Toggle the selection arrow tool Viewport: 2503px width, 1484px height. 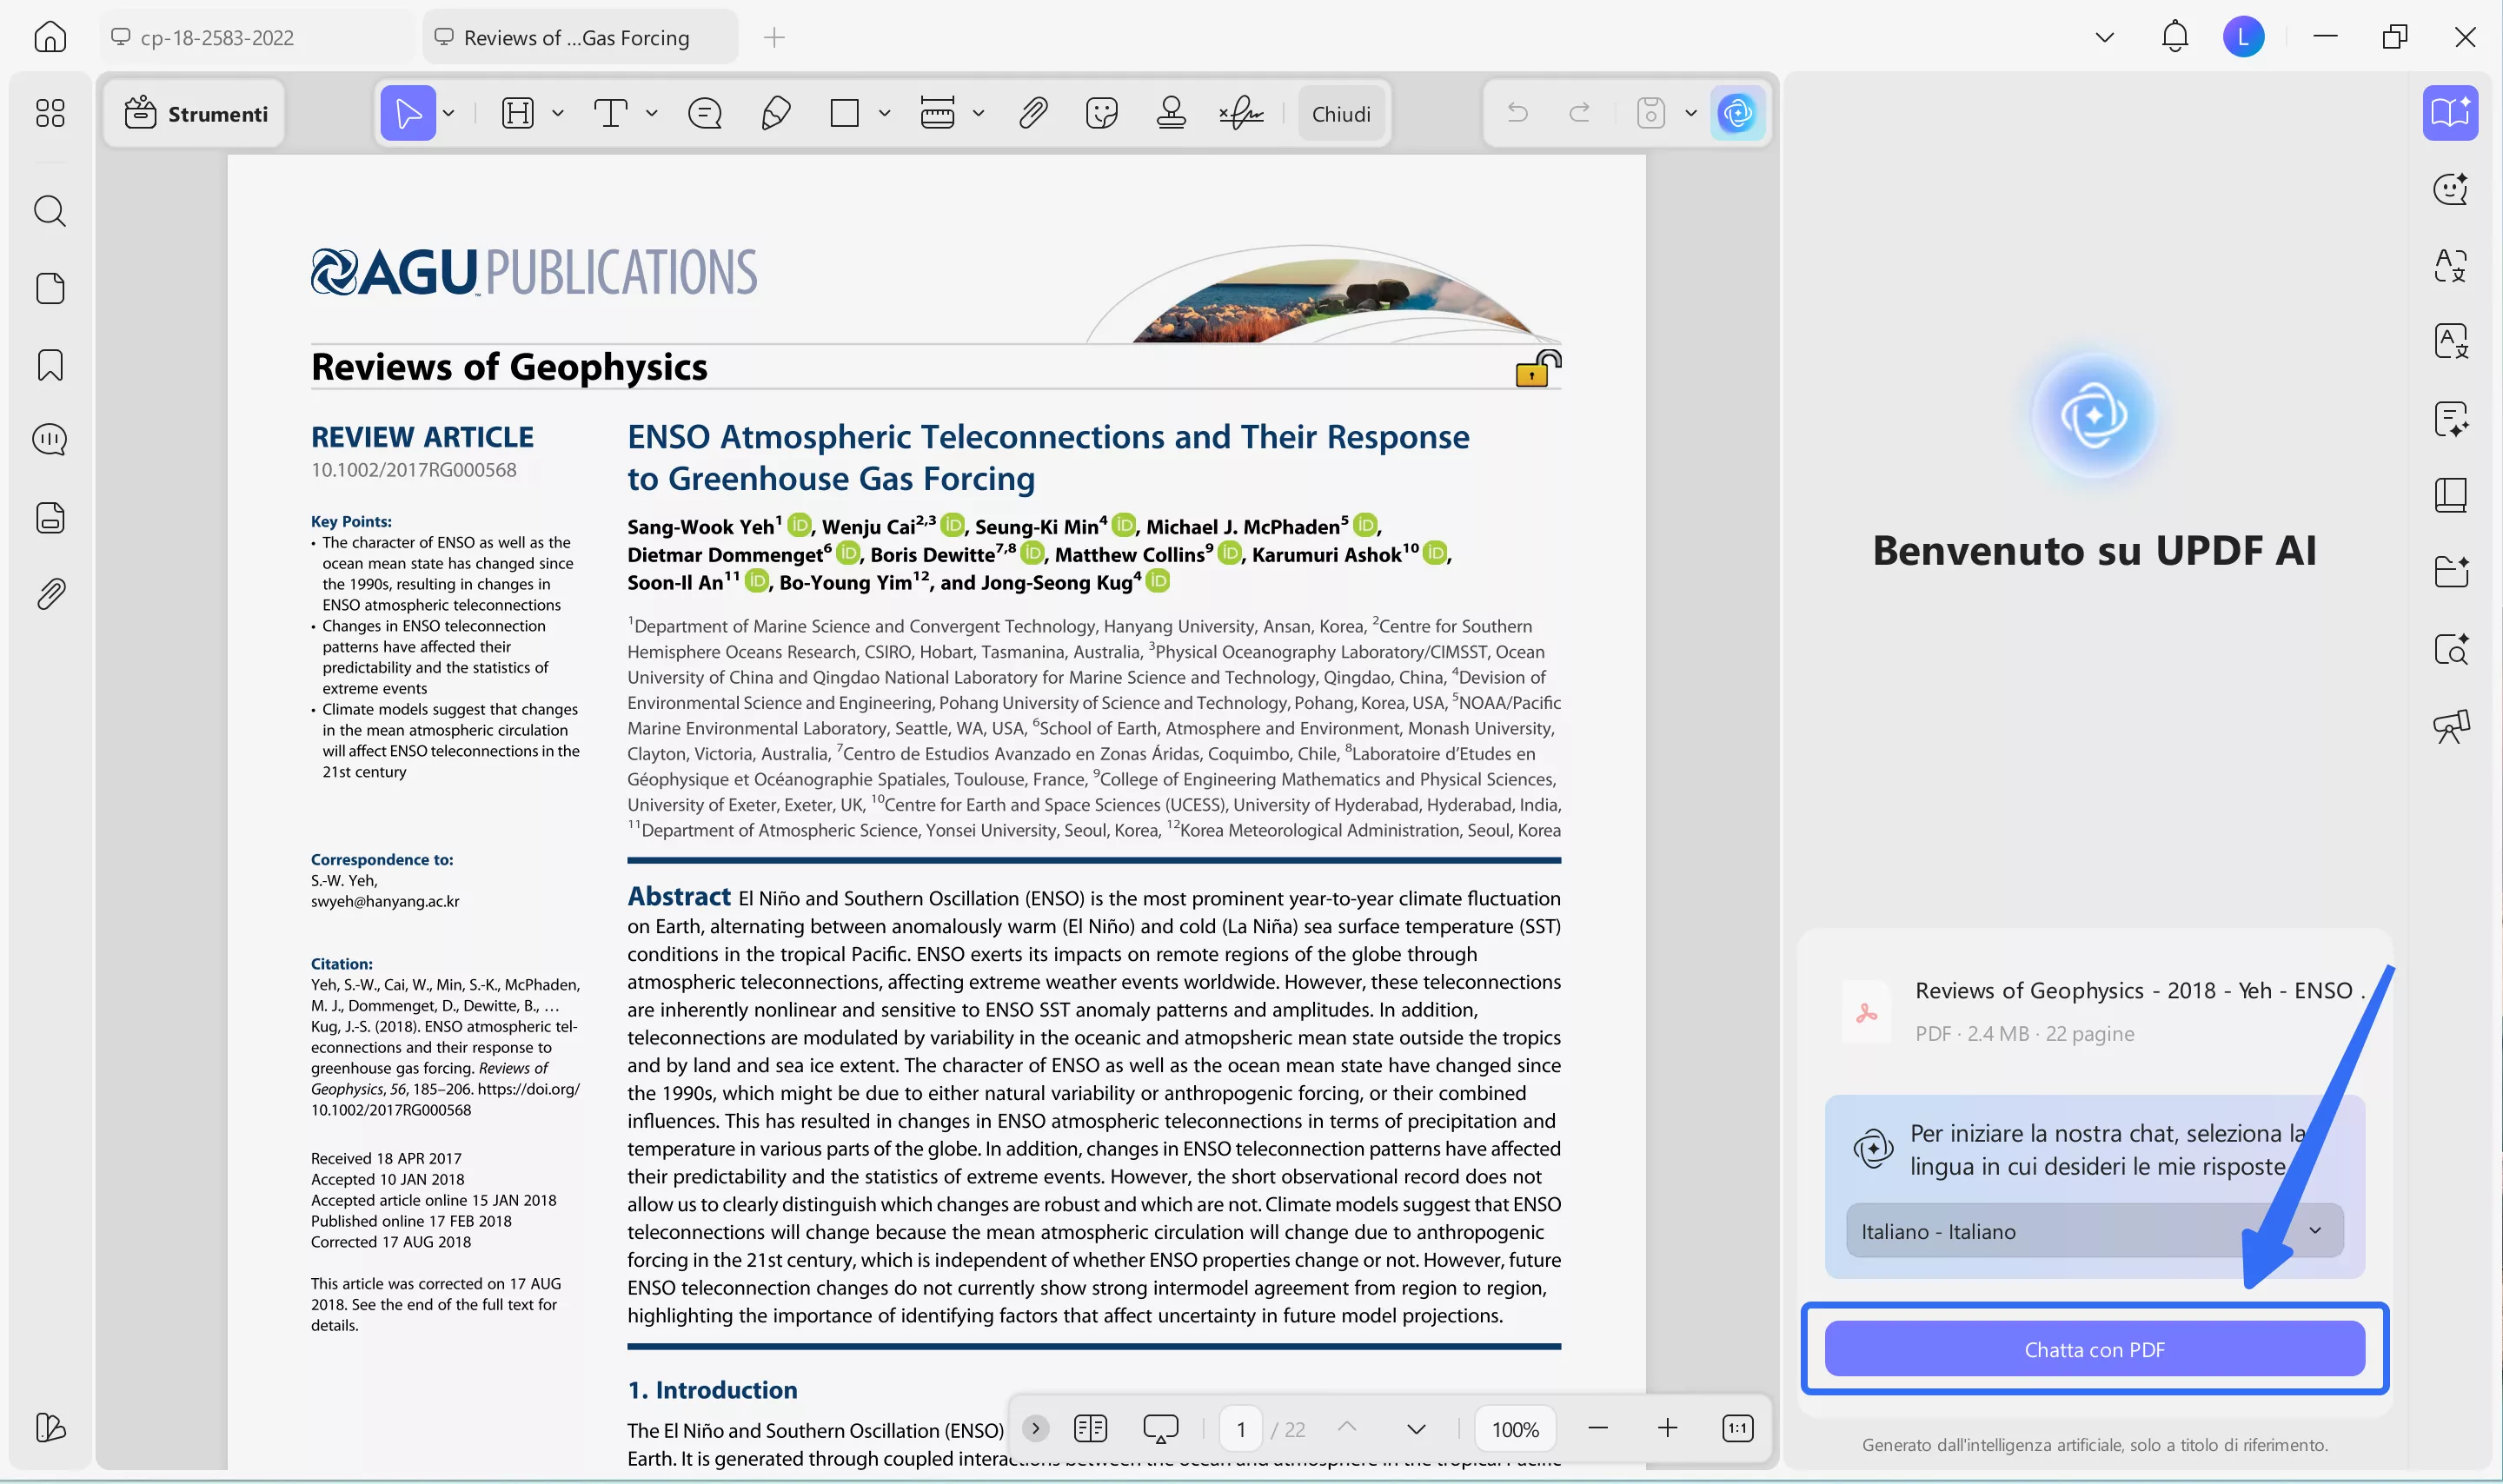pyautogui.click(x=408, y=113)
